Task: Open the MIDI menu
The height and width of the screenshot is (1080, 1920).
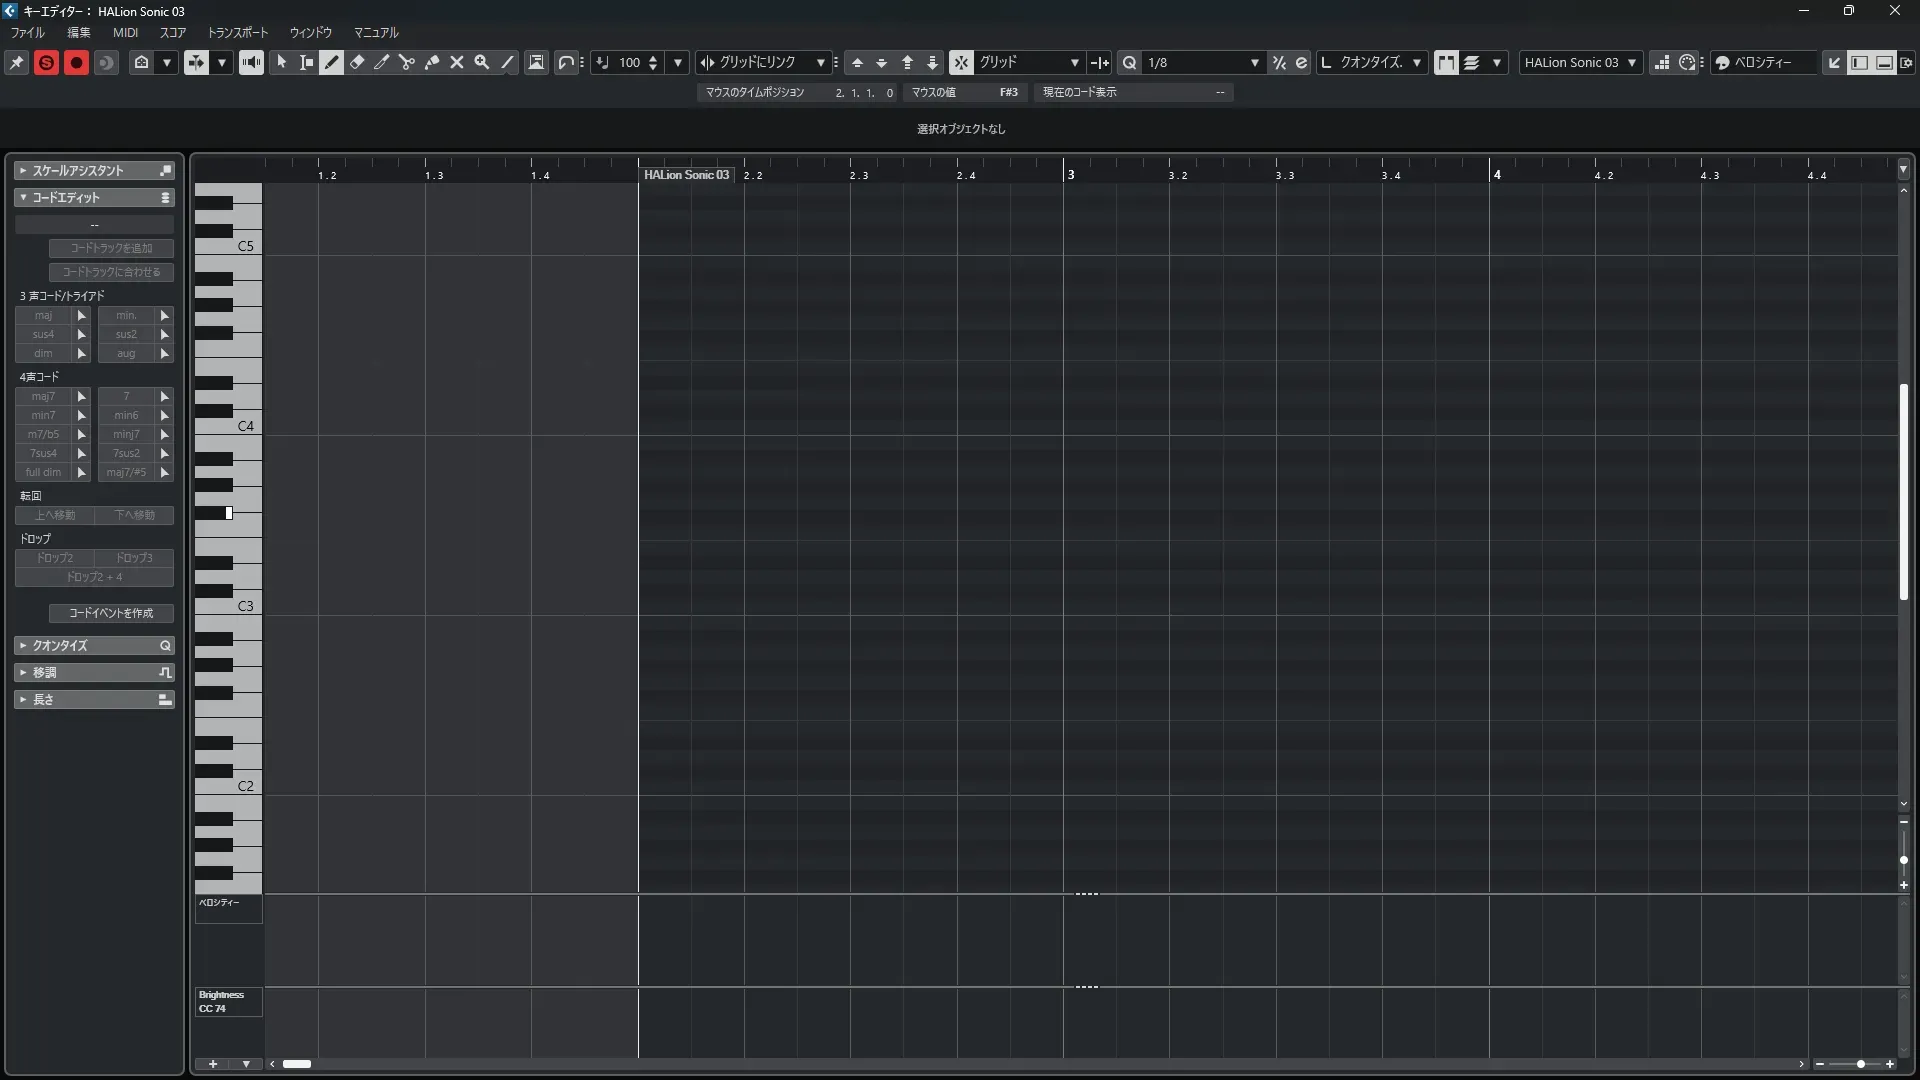Action: 125,32
